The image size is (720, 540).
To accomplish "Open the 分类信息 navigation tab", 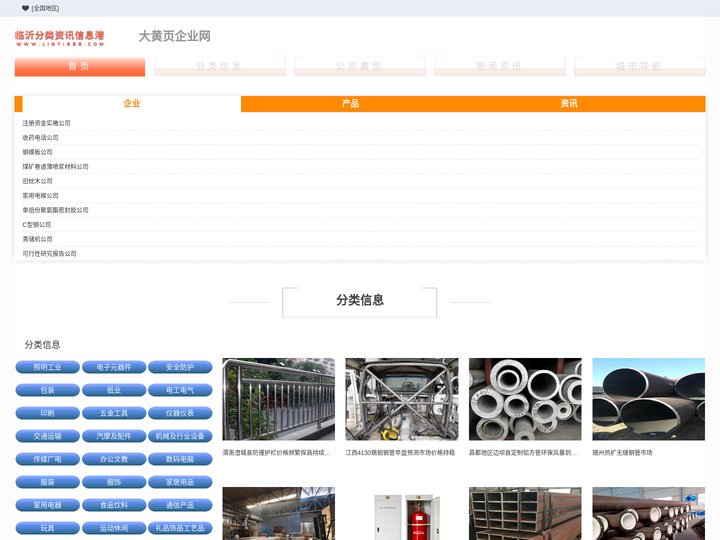I will 219,67.
